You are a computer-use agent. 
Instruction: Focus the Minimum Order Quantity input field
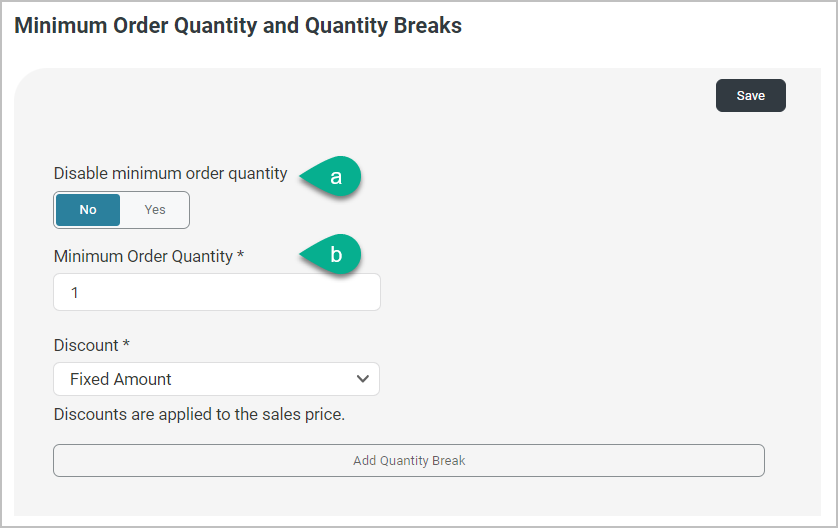click(x=216, y=293)
